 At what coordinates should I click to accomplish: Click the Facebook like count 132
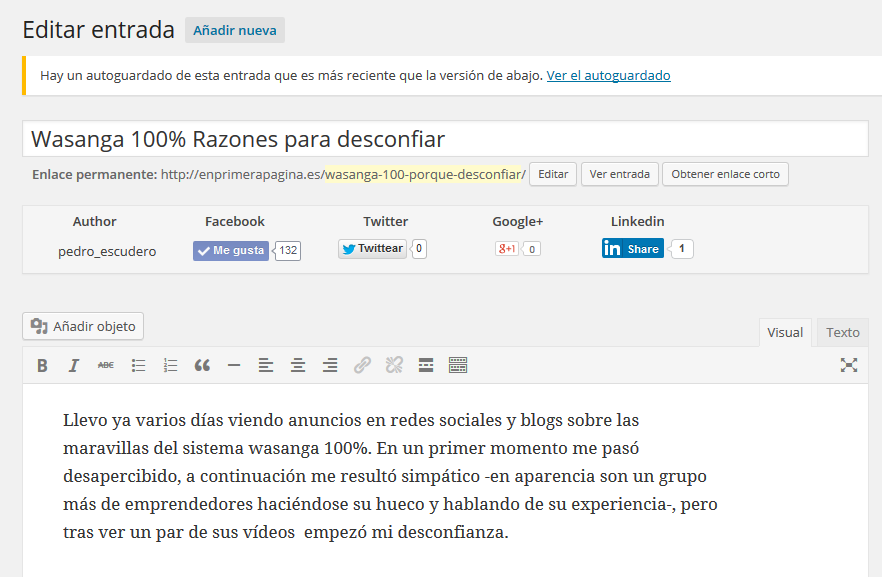pos(288,251)
